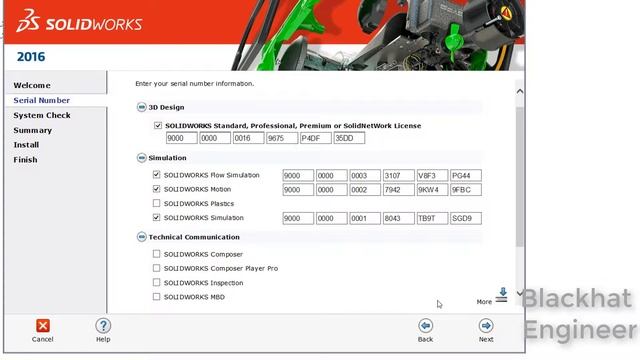This screenshot has height=360, width=640.
Task: Click Motion serial field 9KW4
Action: click(x=432, y=190)
